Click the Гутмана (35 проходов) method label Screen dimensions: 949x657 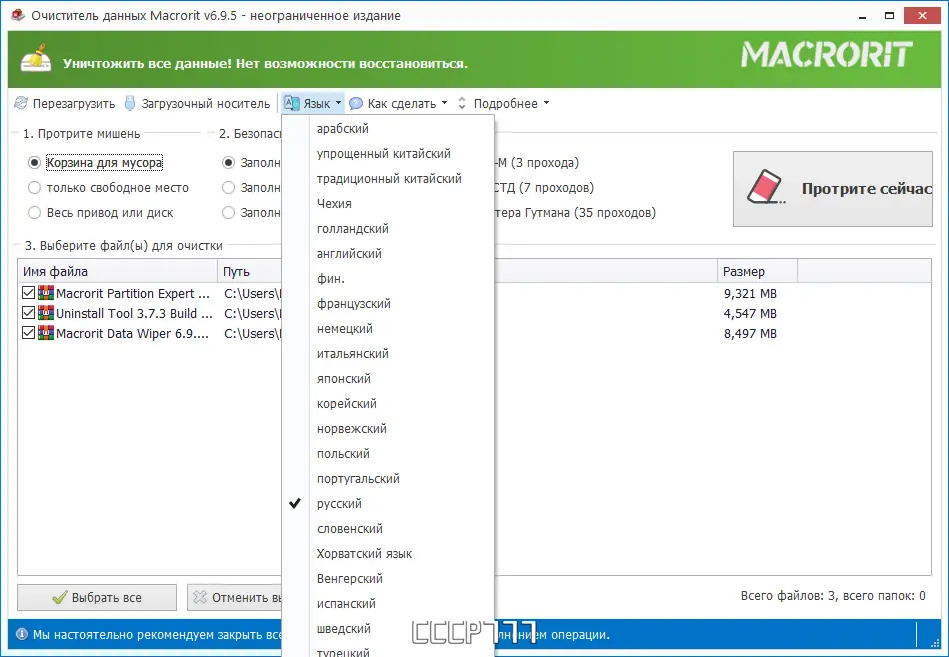[575, 212]
